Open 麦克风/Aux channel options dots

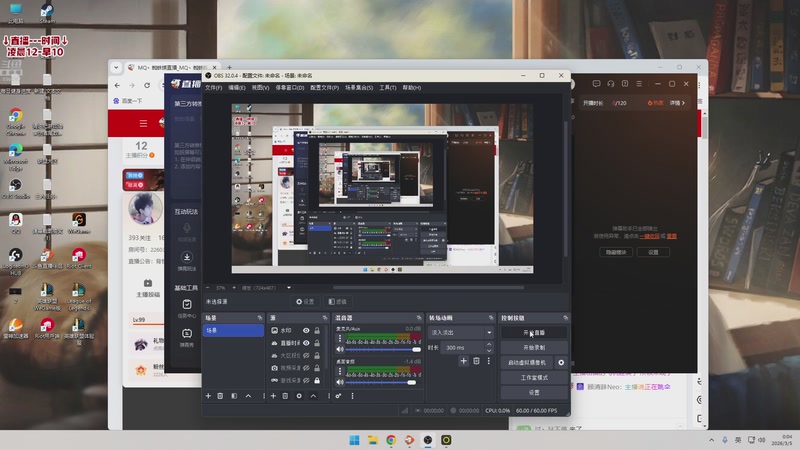pyautogui.click(x=340, y=339)
